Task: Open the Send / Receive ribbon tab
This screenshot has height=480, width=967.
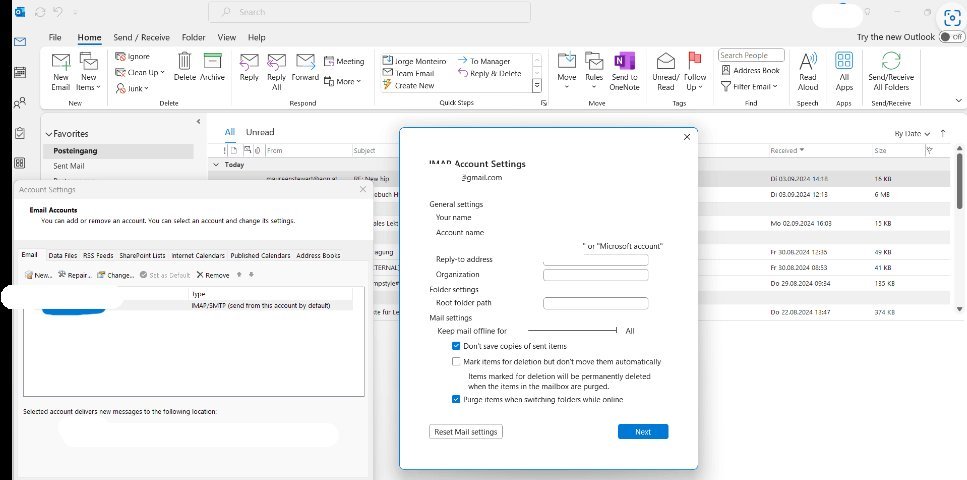Action: tap(141, 38)
